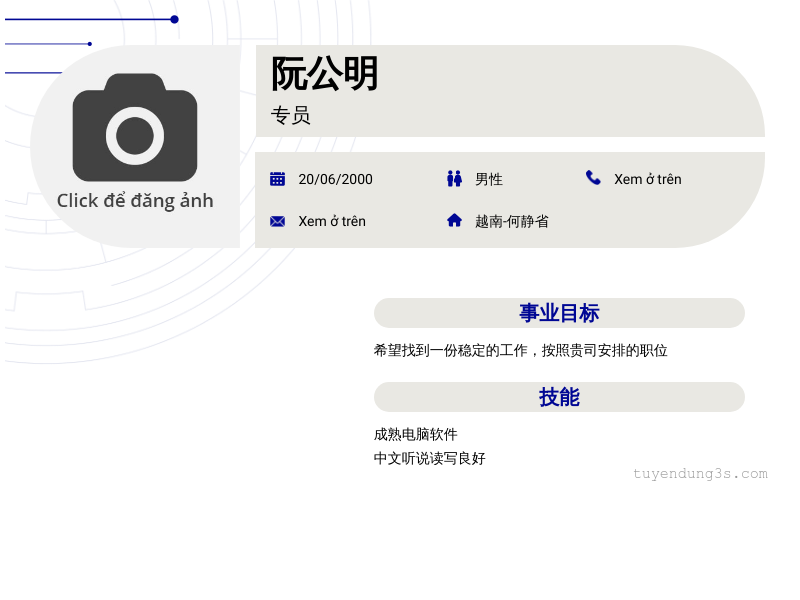
Task: Select the address 越南-何静省
Action: pos(512,221)
